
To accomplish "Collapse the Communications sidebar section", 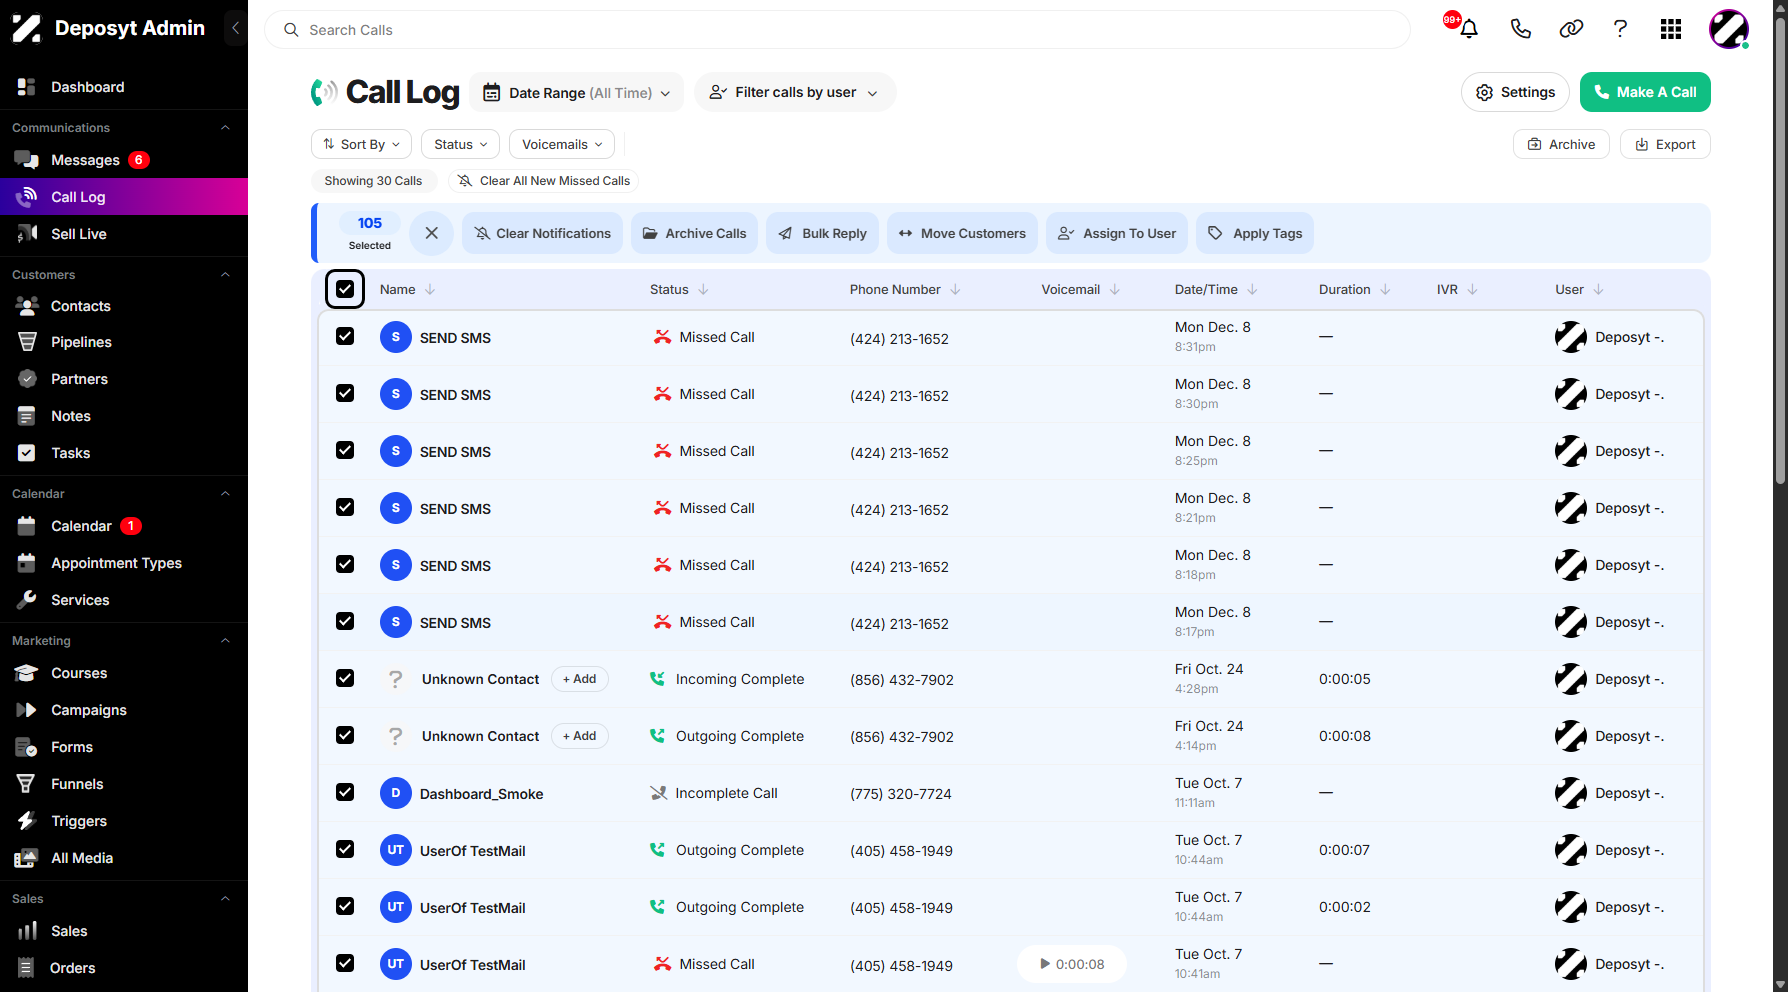I will point(225,127).
